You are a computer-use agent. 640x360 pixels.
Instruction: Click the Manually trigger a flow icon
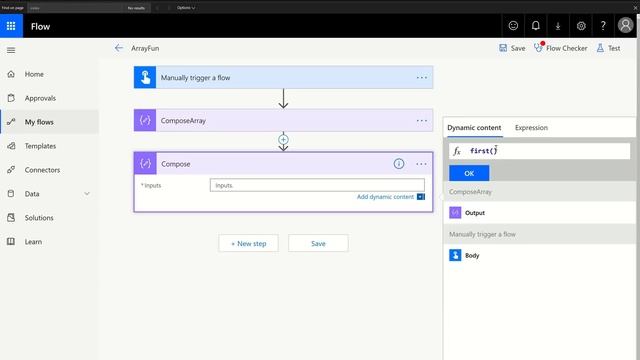click(x=145, y=78)
